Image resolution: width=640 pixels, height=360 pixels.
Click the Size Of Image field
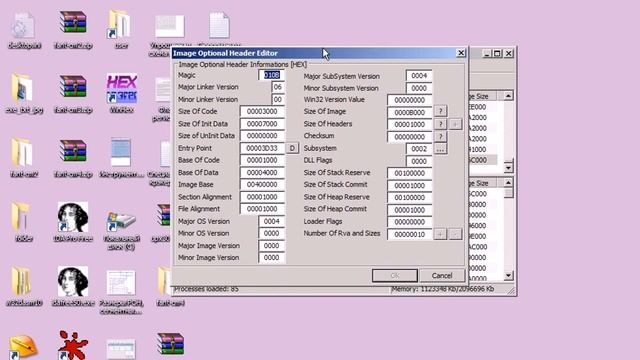[x=409, y=112]
